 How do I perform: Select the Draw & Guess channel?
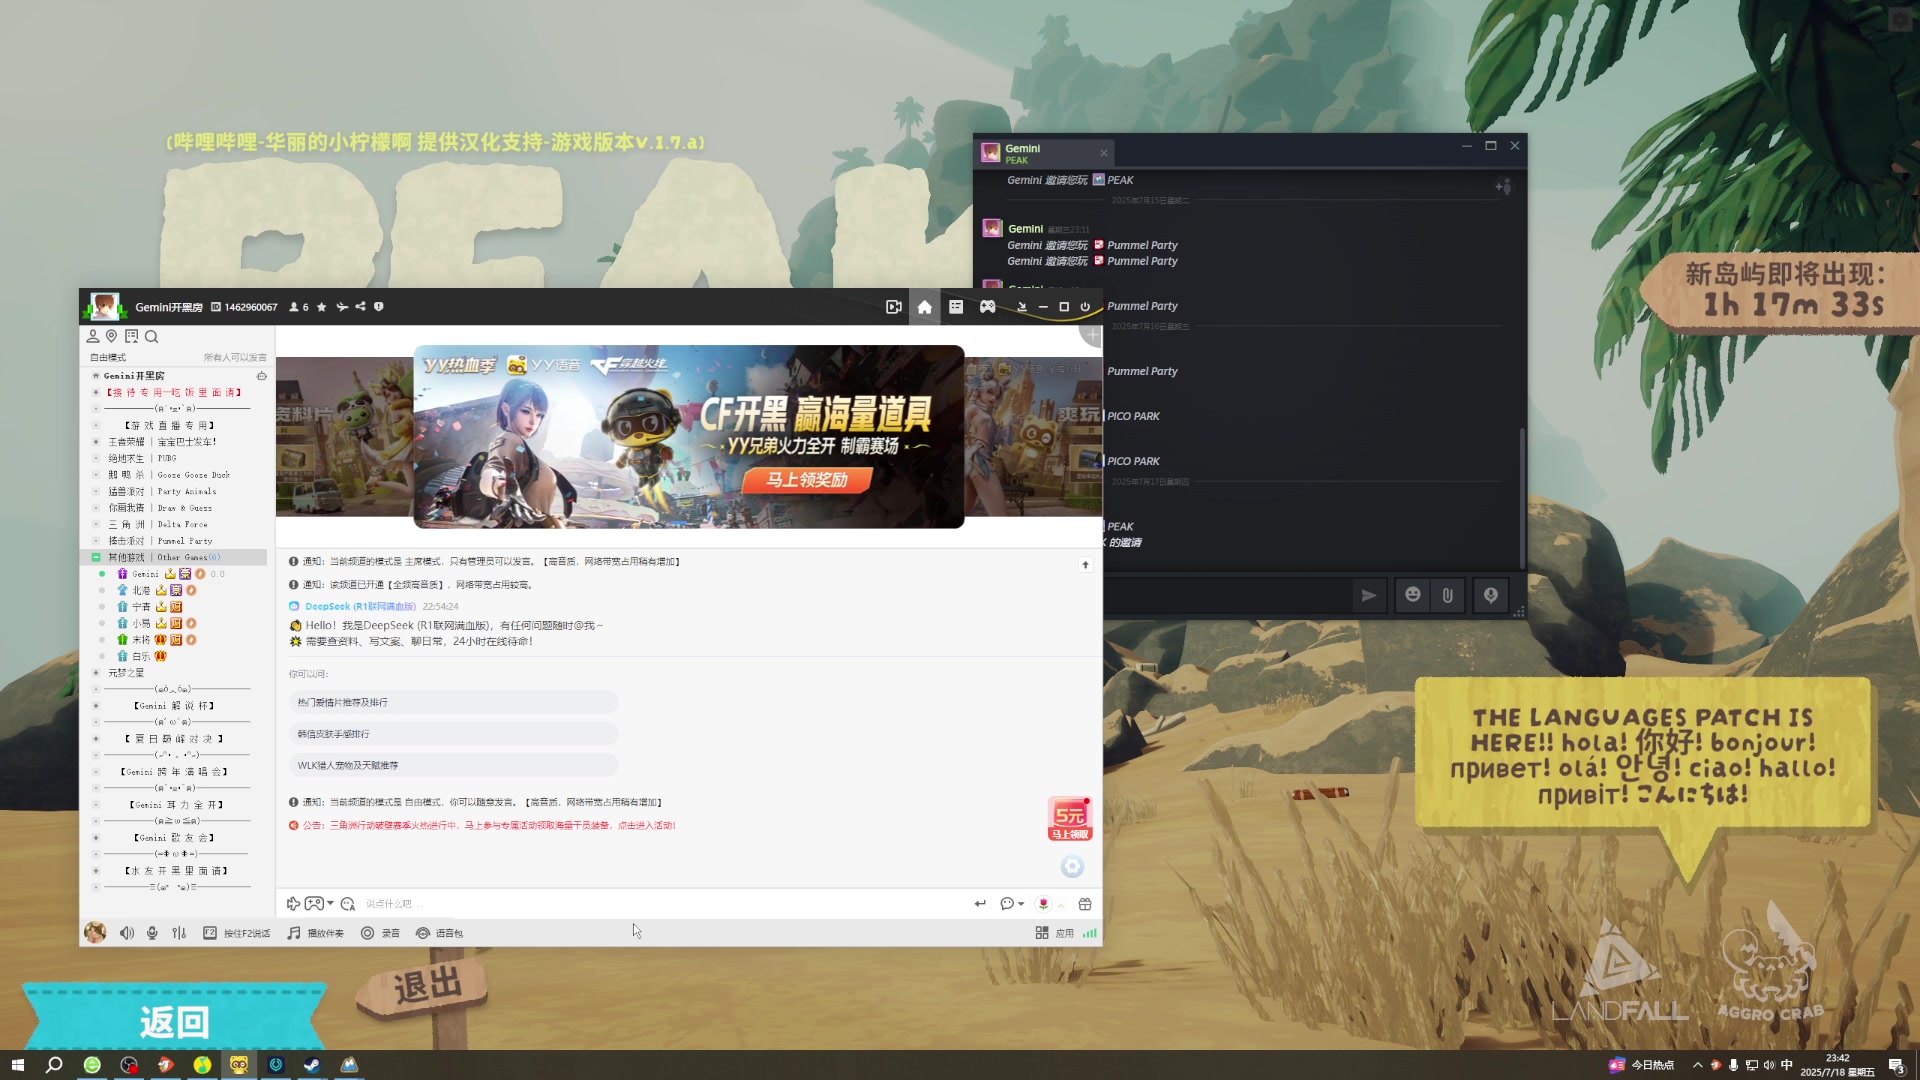coord(160,508)
